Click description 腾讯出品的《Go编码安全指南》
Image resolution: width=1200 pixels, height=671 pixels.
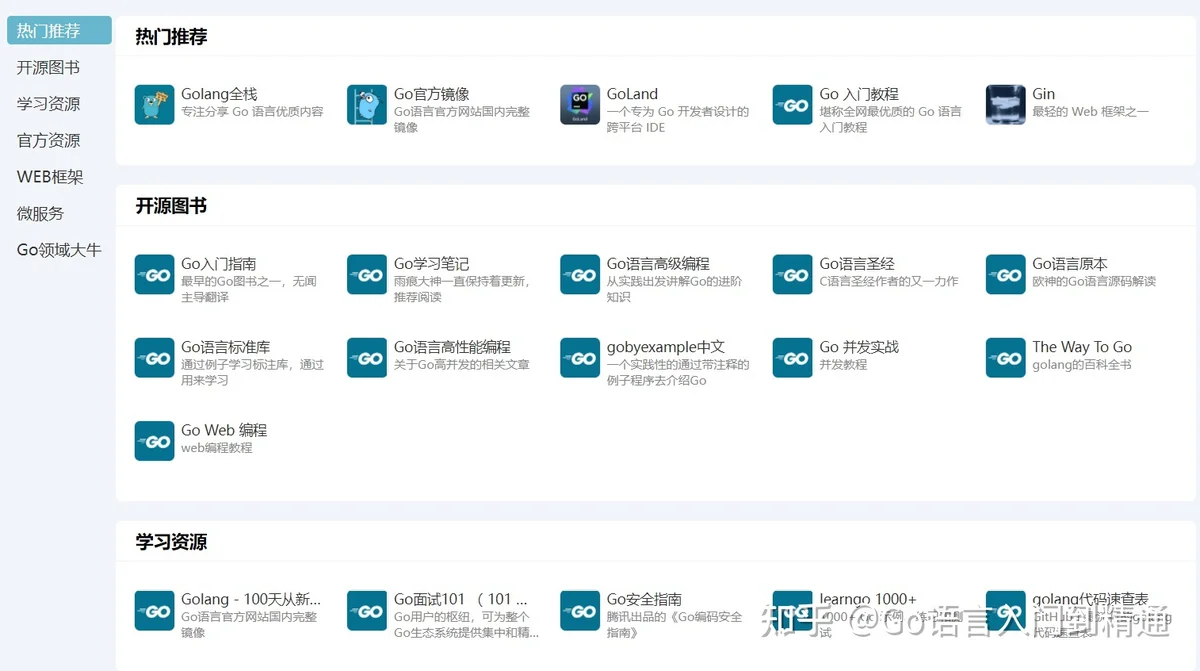(675, 625)
